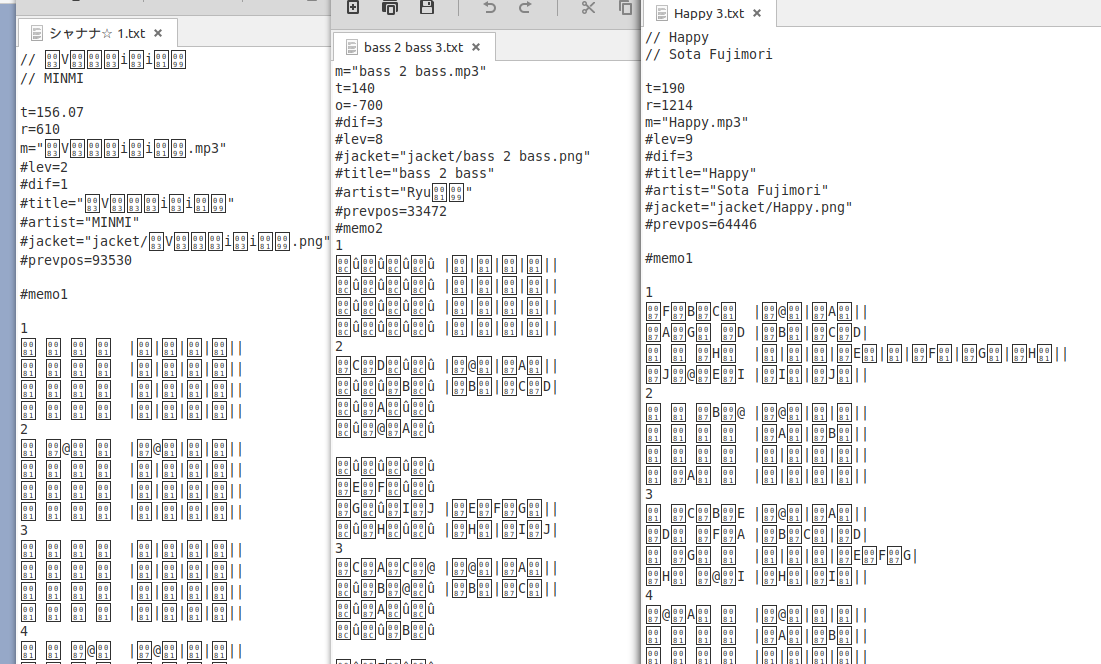
Task: Click the New document toolbar icon
Action: coord(353,8)
